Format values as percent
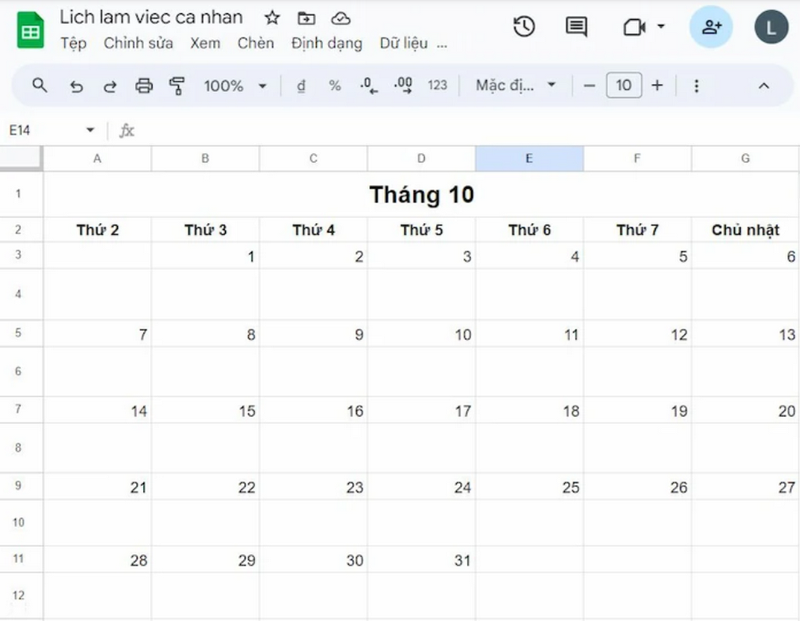This screenshot has width=800, height=621. tap(335, 85)
